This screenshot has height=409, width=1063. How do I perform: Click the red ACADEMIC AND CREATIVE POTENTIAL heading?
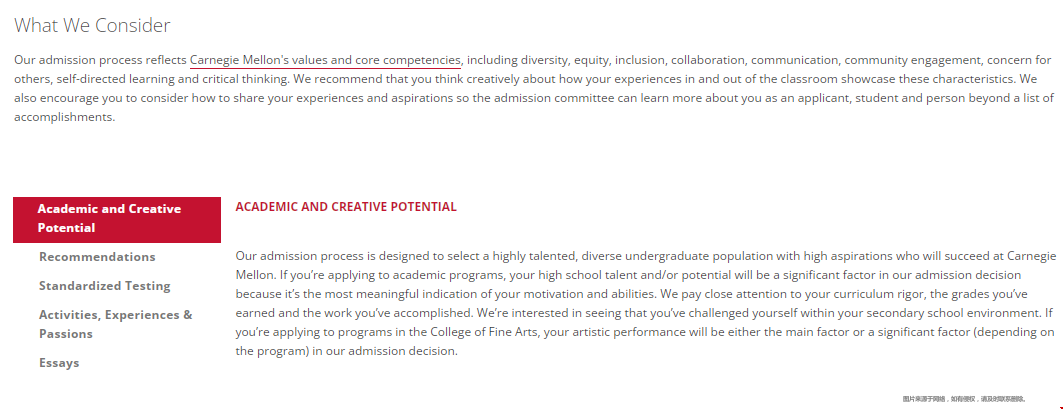[x=346, y=207]
